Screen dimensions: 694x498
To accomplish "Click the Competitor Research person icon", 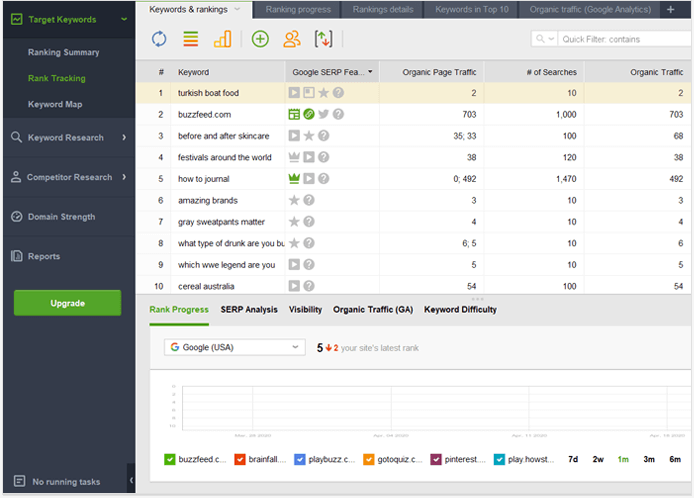I will tap(16, 177).
